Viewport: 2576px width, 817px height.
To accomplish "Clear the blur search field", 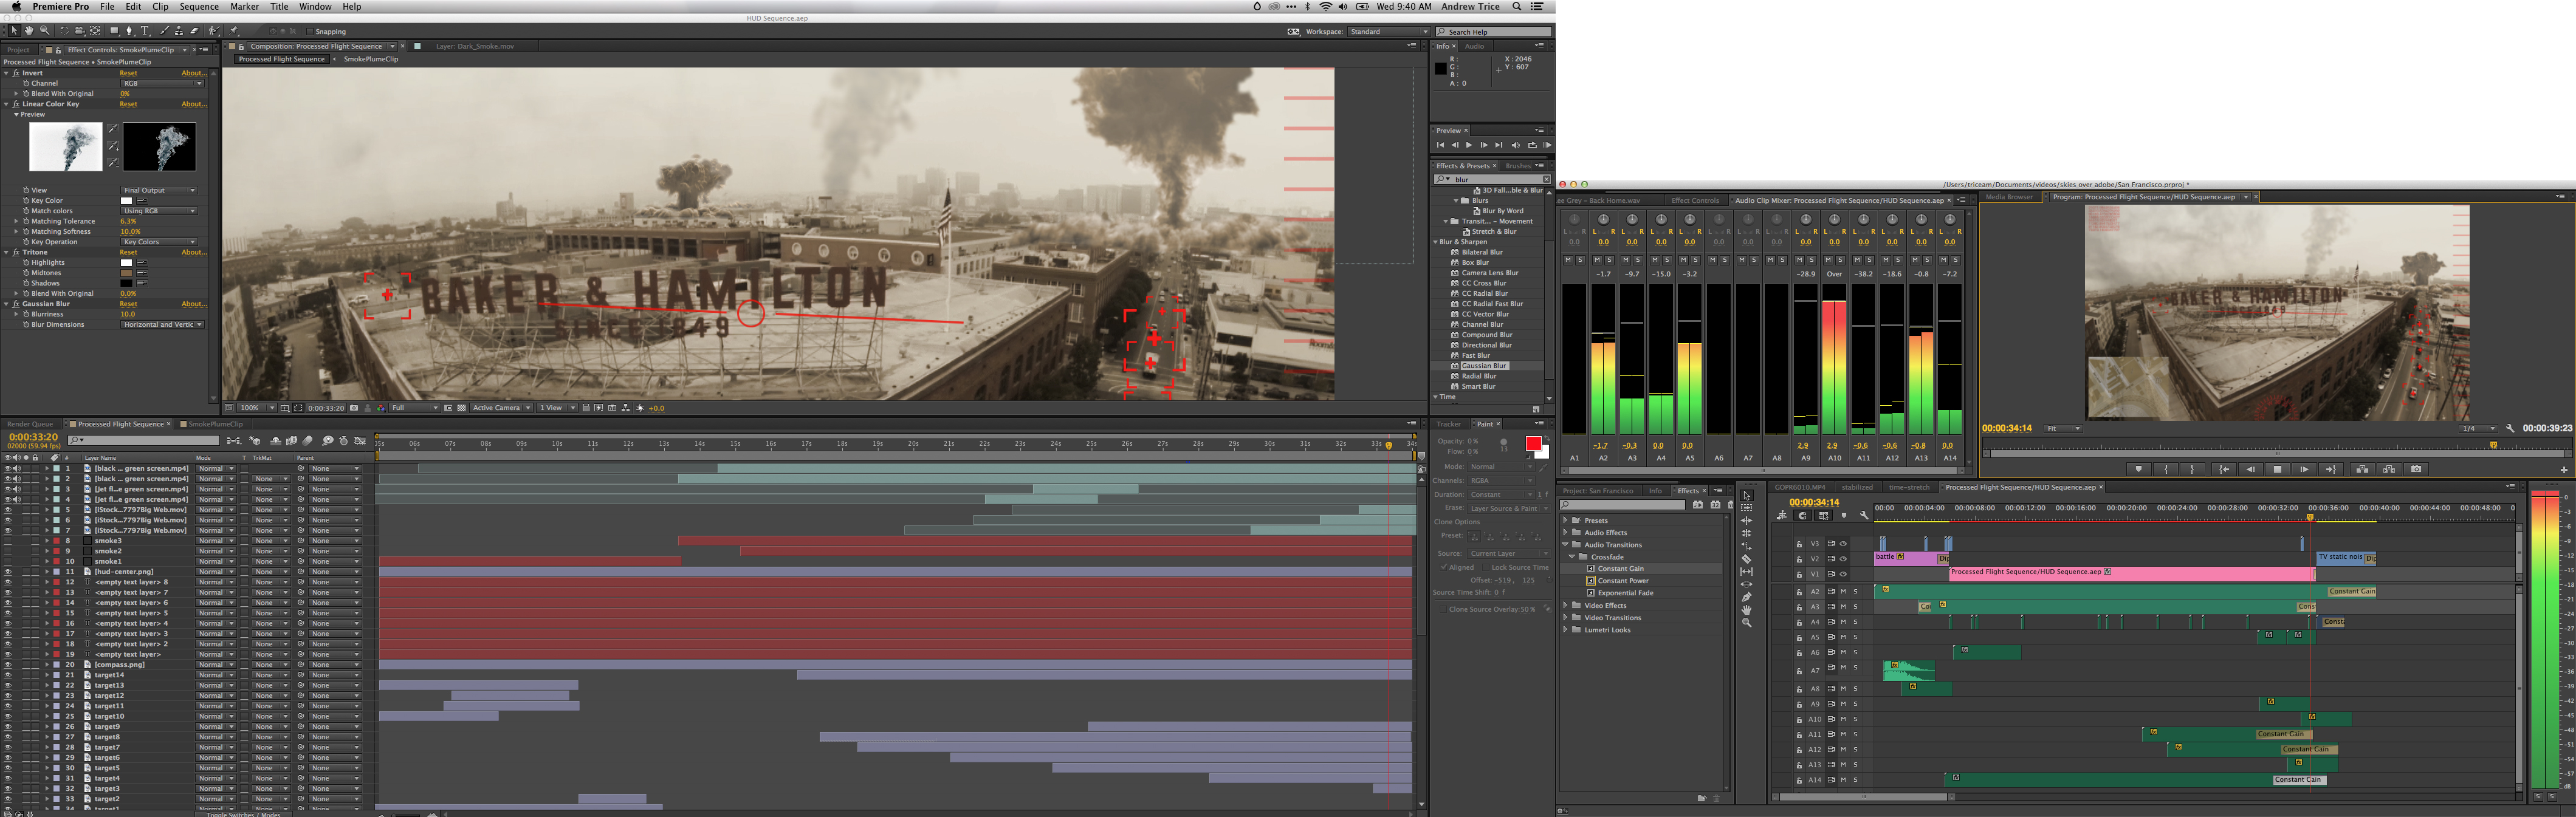I will (1546, 180).
